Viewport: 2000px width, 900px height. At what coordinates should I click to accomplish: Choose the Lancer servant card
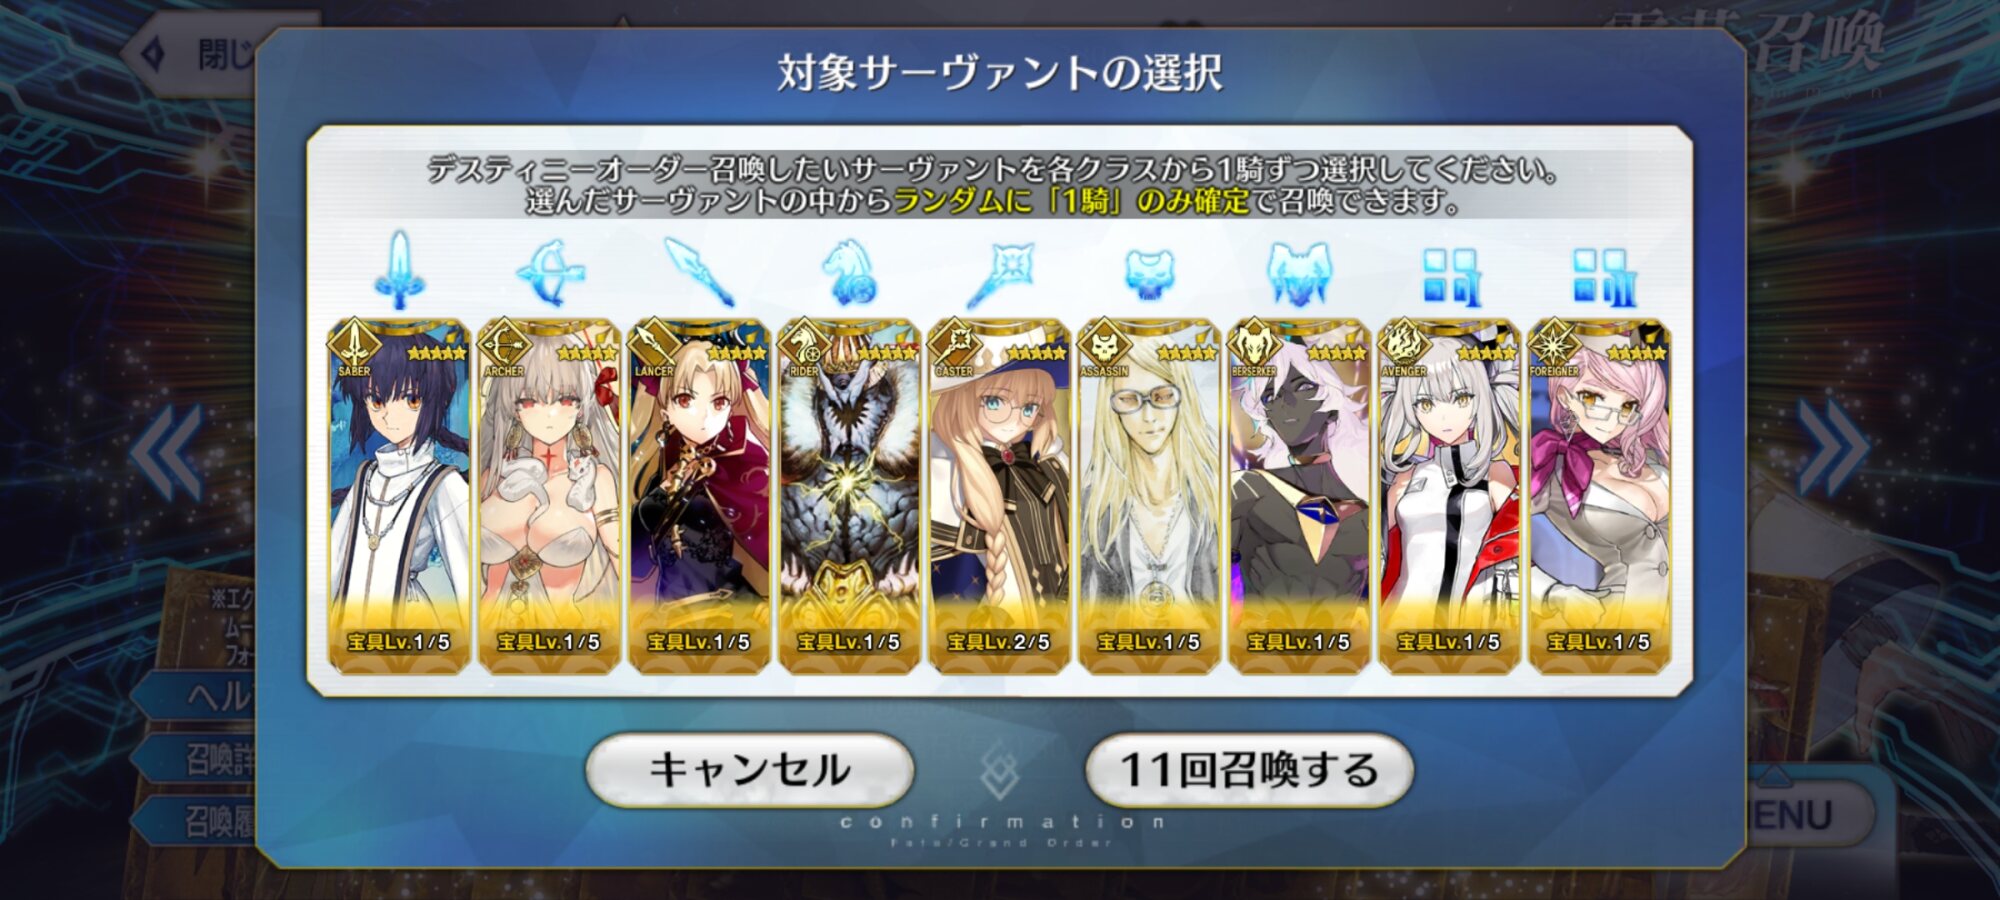(699, 497)
